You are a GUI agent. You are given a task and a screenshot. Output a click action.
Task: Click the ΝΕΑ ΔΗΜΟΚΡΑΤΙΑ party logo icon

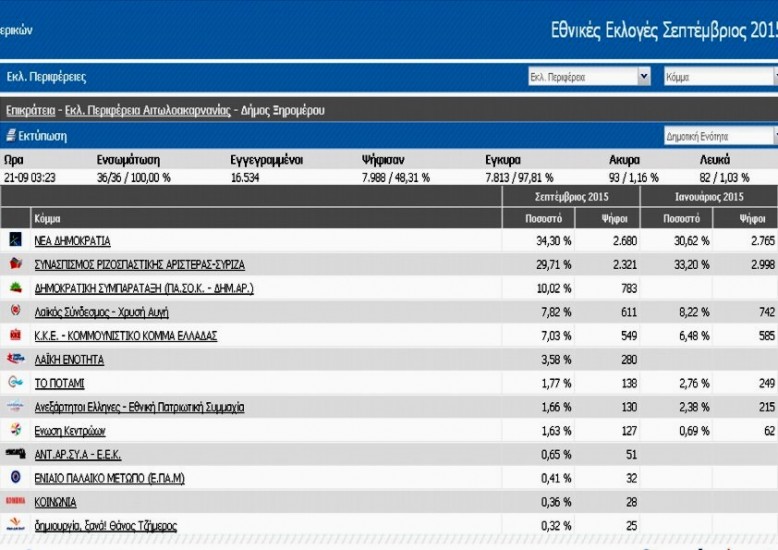pyautogui.click(x=15, y=240)
